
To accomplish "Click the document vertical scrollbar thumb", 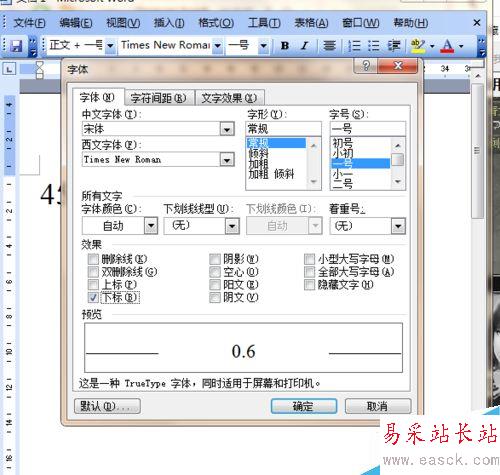I will click(477, 152).
